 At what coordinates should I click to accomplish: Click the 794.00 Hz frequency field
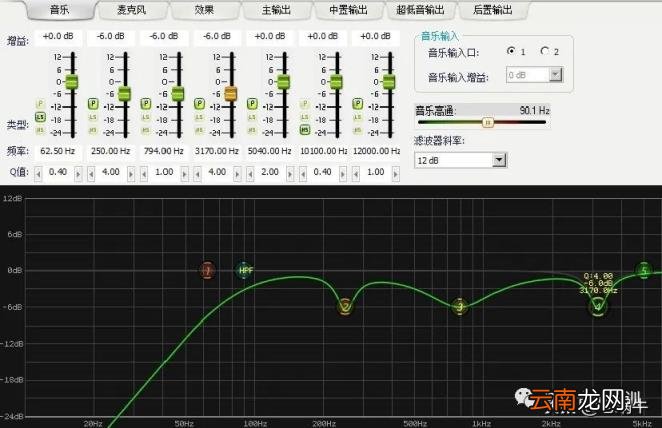(164, 151)
